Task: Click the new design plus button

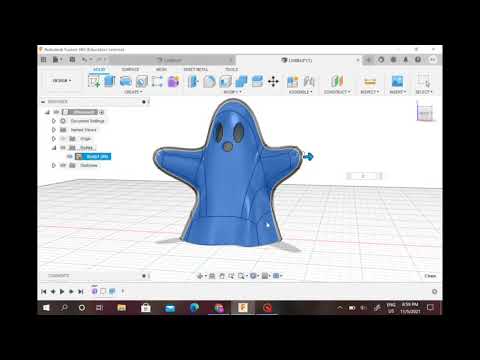Action: (x=368, y=60)
